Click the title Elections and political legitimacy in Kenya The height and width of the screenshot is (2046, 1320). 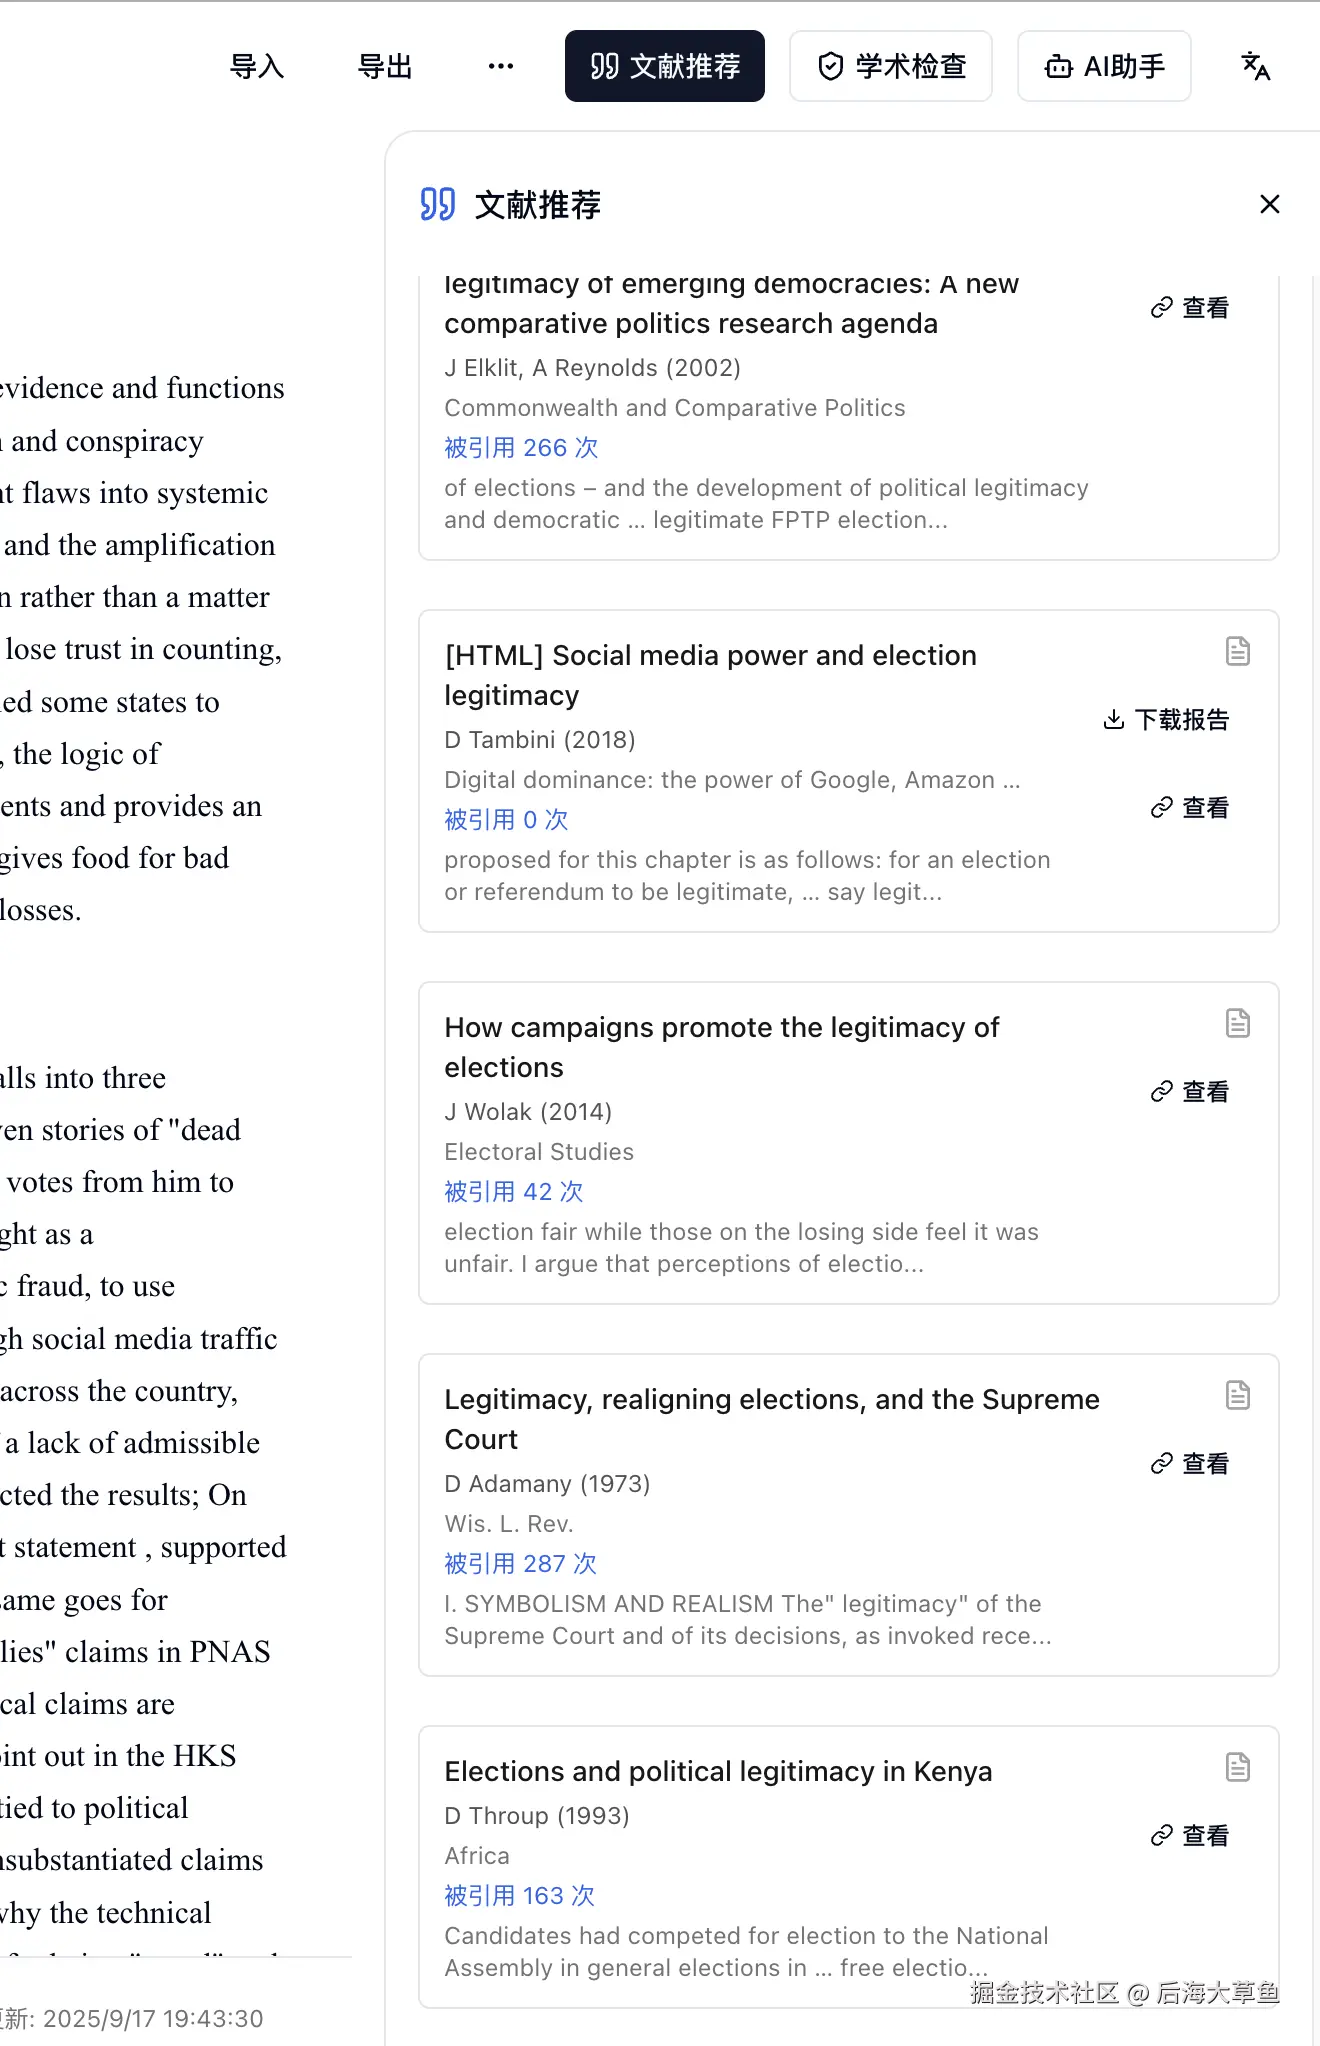point(718,1772)
